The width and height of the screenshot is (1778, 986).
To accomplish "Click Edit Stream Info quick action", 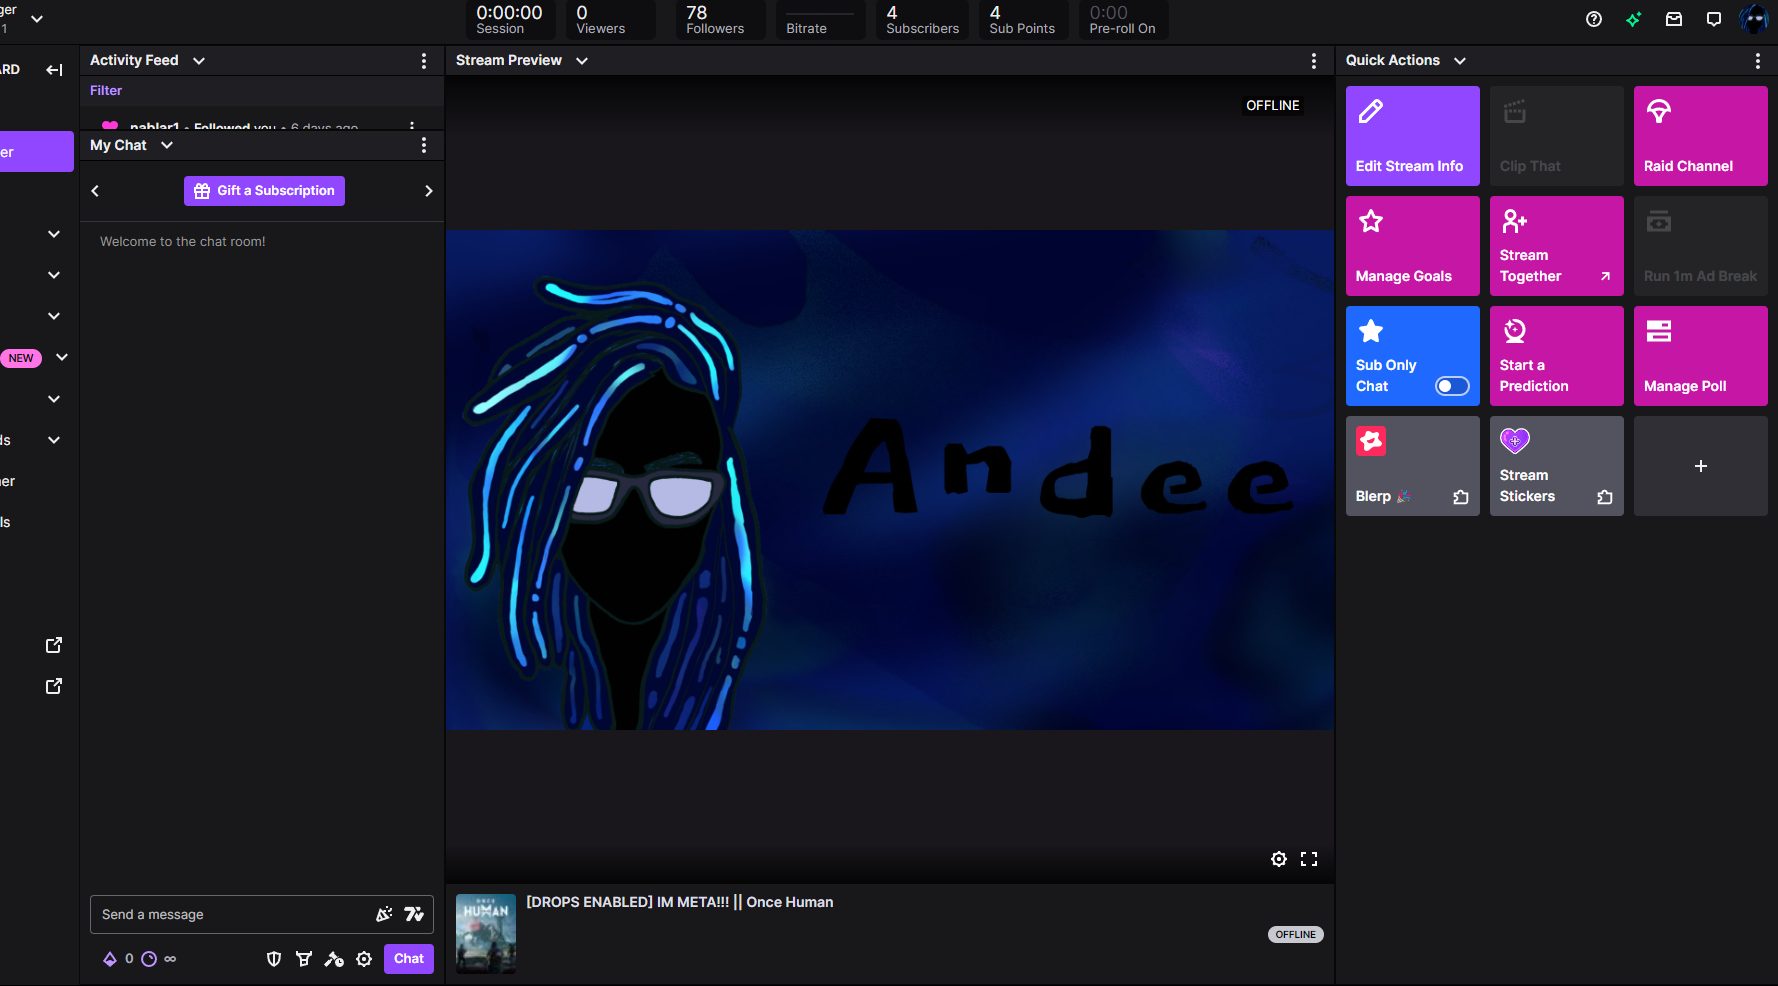I will [1413, 136].
